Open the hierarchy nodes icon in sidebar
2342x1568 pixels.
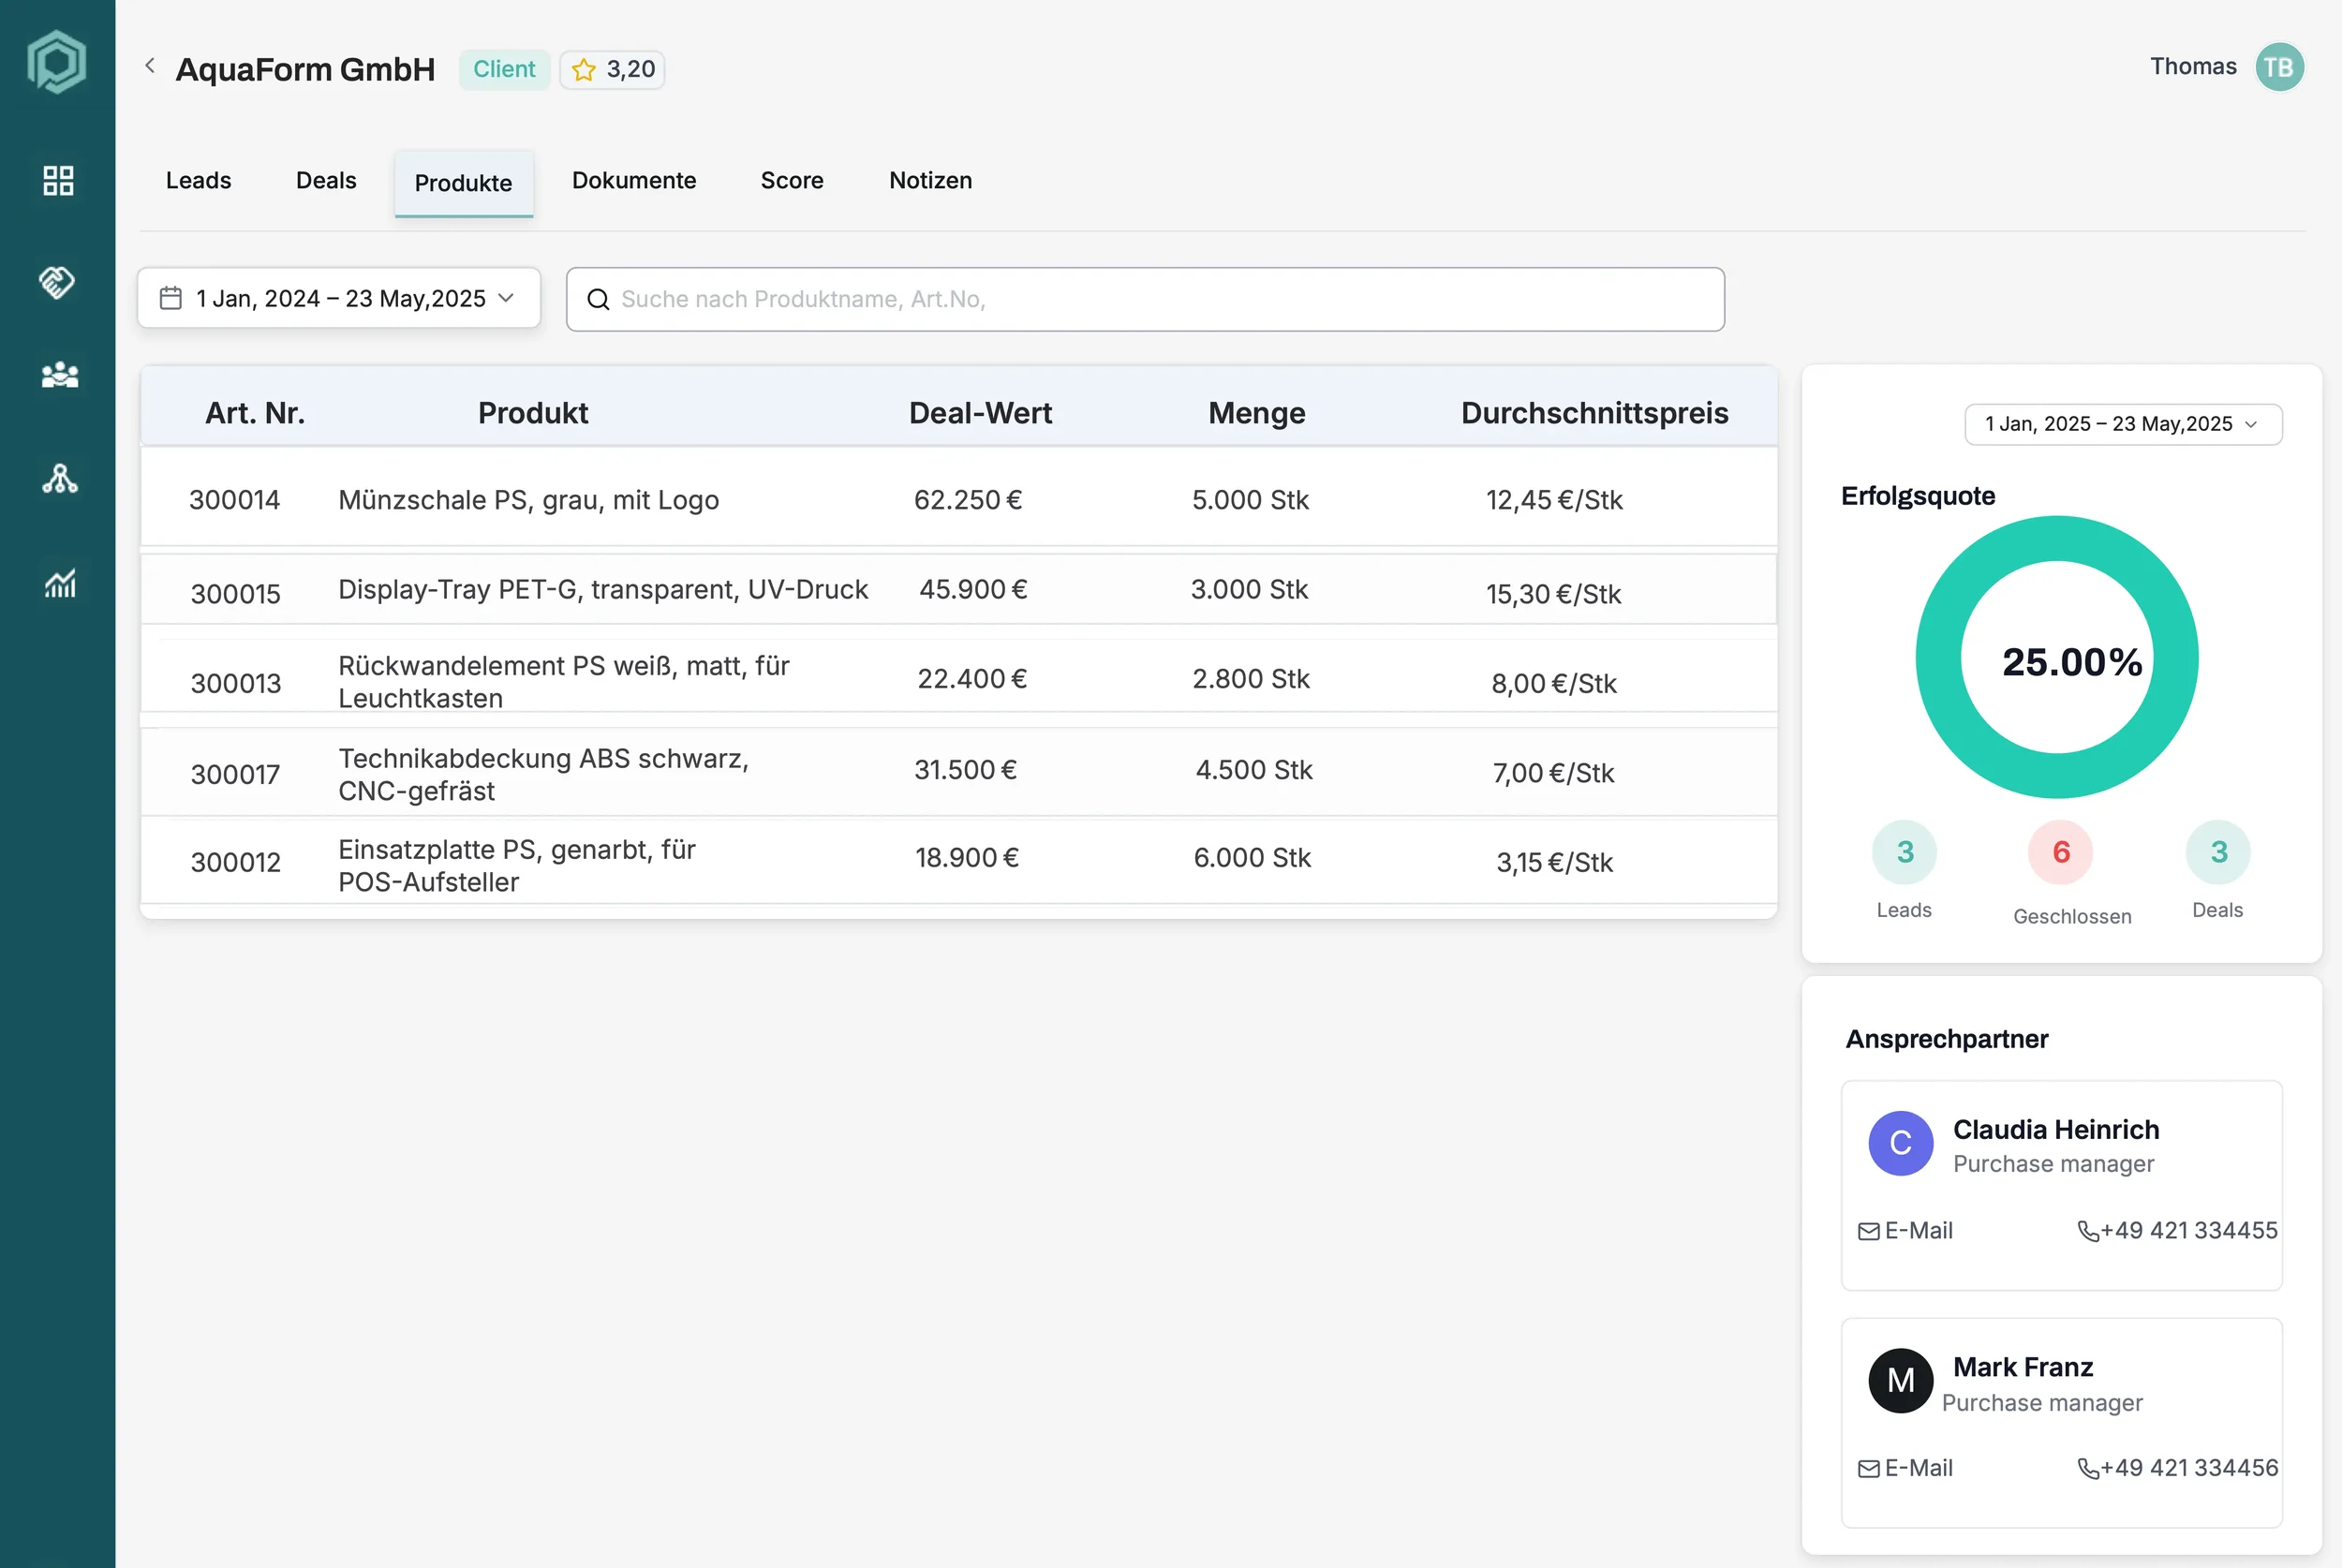point(59,479)
